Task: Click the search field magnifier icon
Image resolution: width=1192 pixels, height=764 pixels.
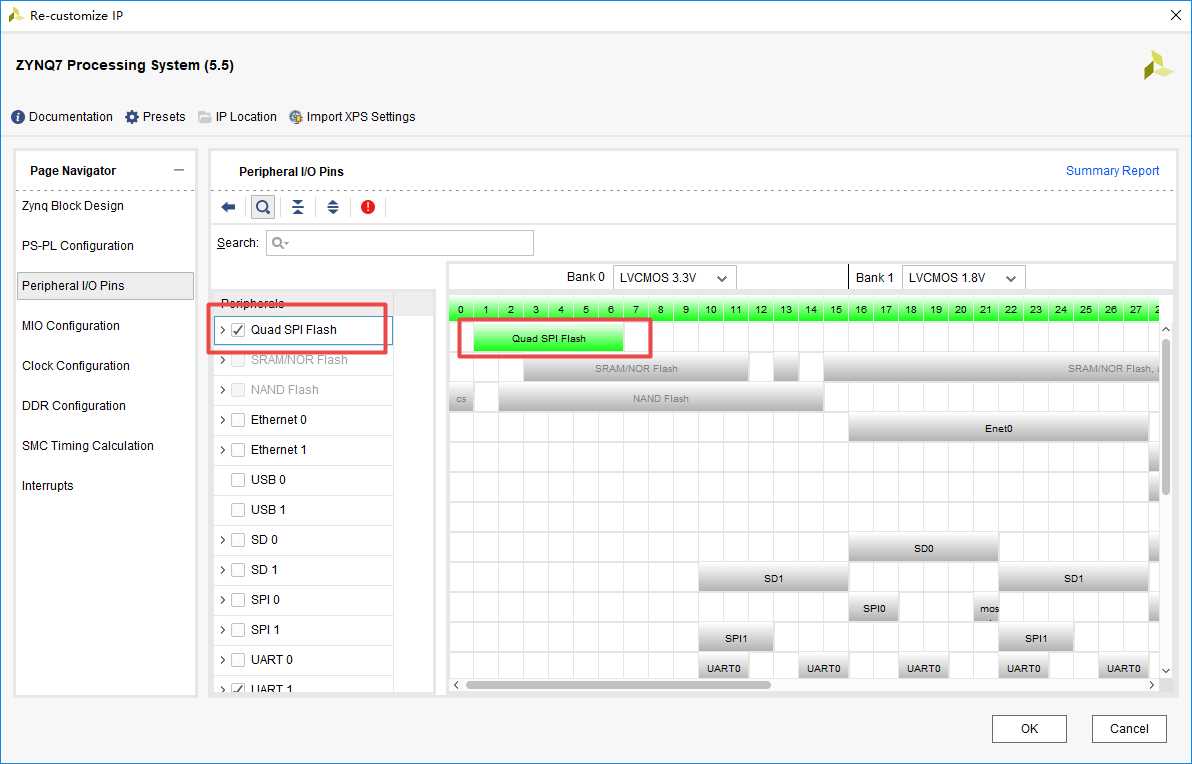Action: [x=280, y=243]
